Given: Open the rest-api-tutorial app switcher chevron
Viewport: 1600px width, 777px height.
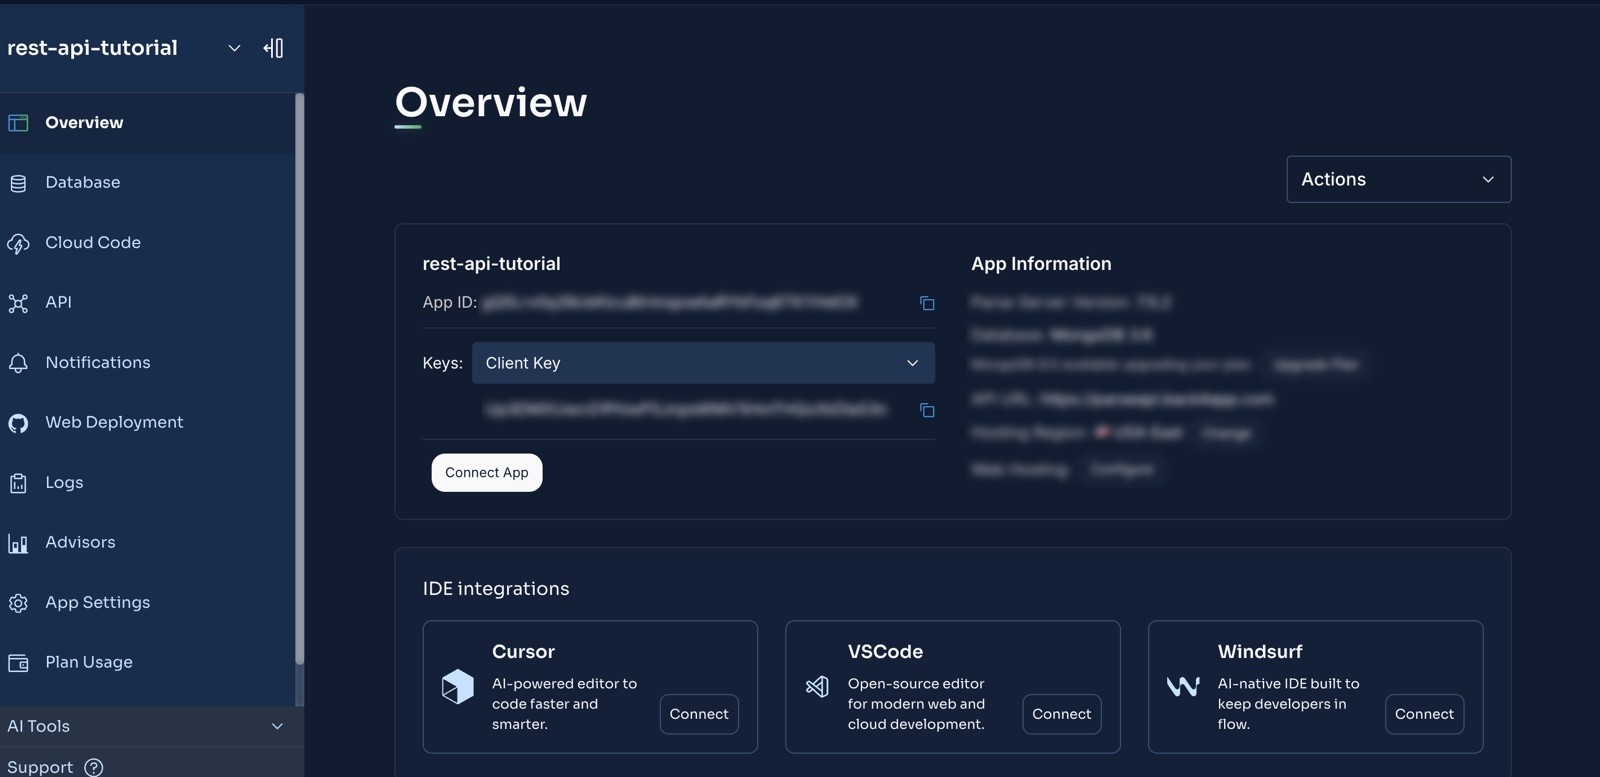Looking at the screenshot, I should pyautogui.click(x=234, y=48).
